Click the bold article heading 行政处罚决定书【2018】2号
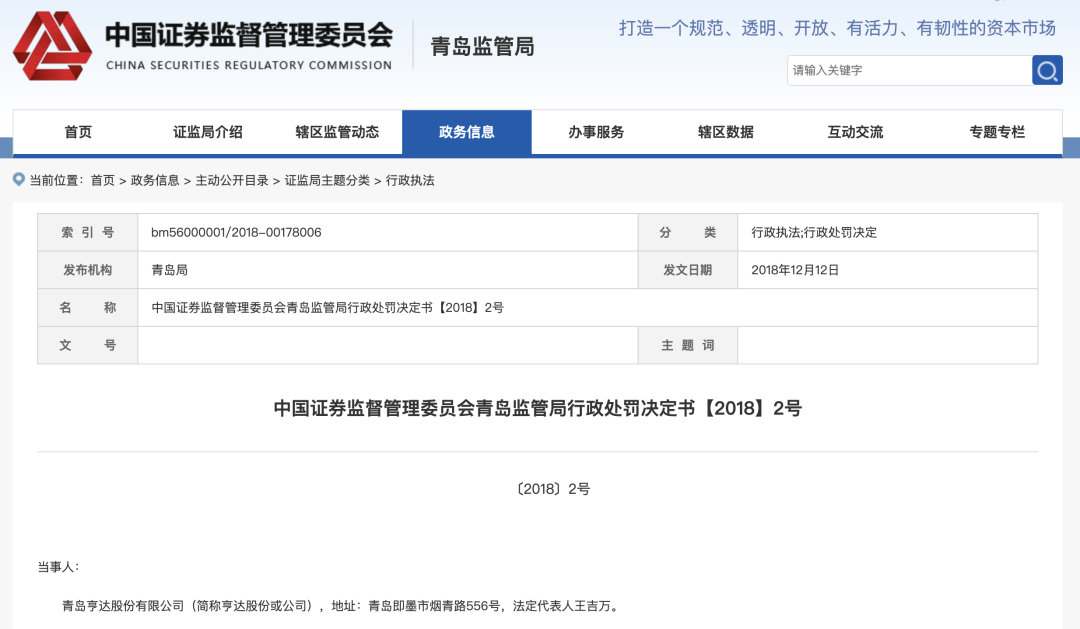The width and height of the screenshot is (1080, 629). 537,409
